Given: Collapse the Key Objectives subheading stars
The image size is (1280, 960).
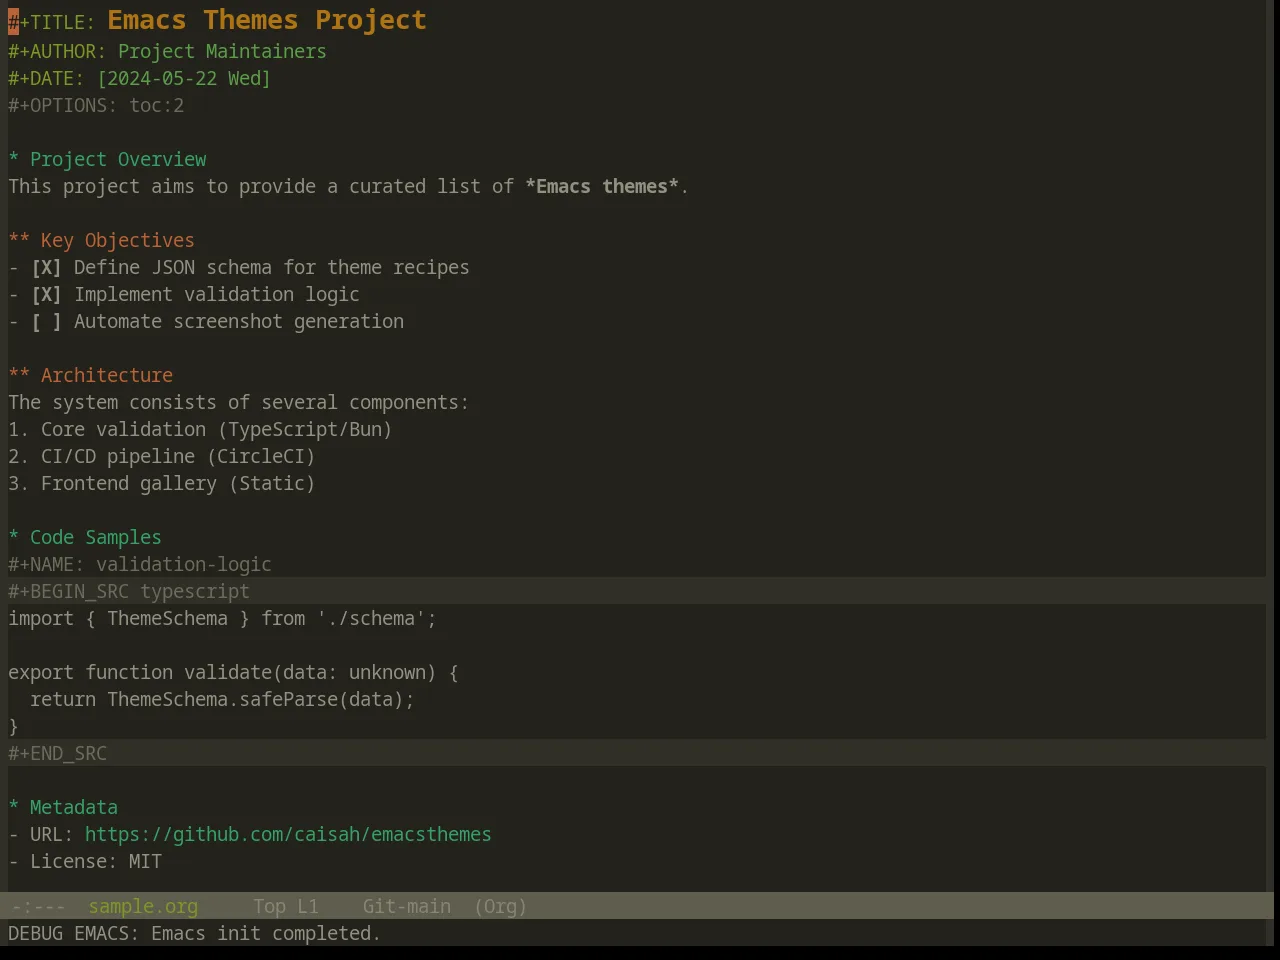Looking at the screenshot, I should (x=19, y=241).
